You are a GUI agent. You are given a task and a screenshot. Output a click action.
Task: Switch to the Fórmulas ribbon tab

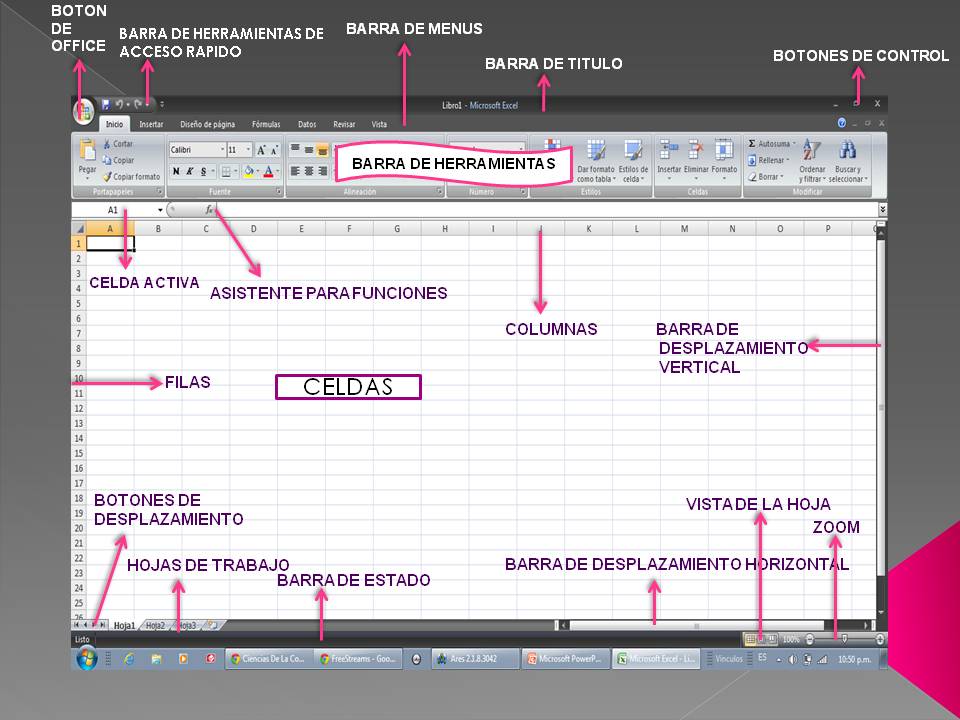[265, 122]
